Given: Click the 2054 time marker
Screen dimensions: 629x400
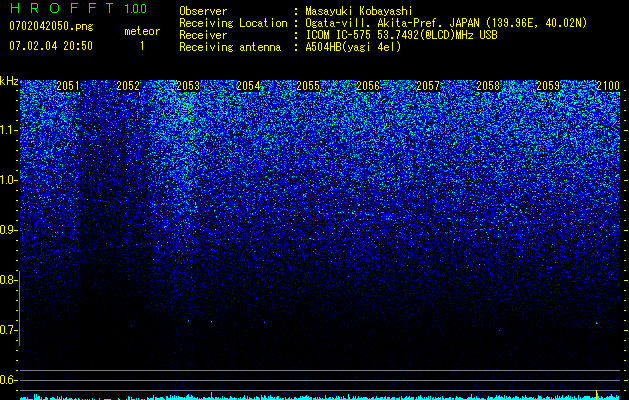Looking at the screenshot, I should pos(248,85).
